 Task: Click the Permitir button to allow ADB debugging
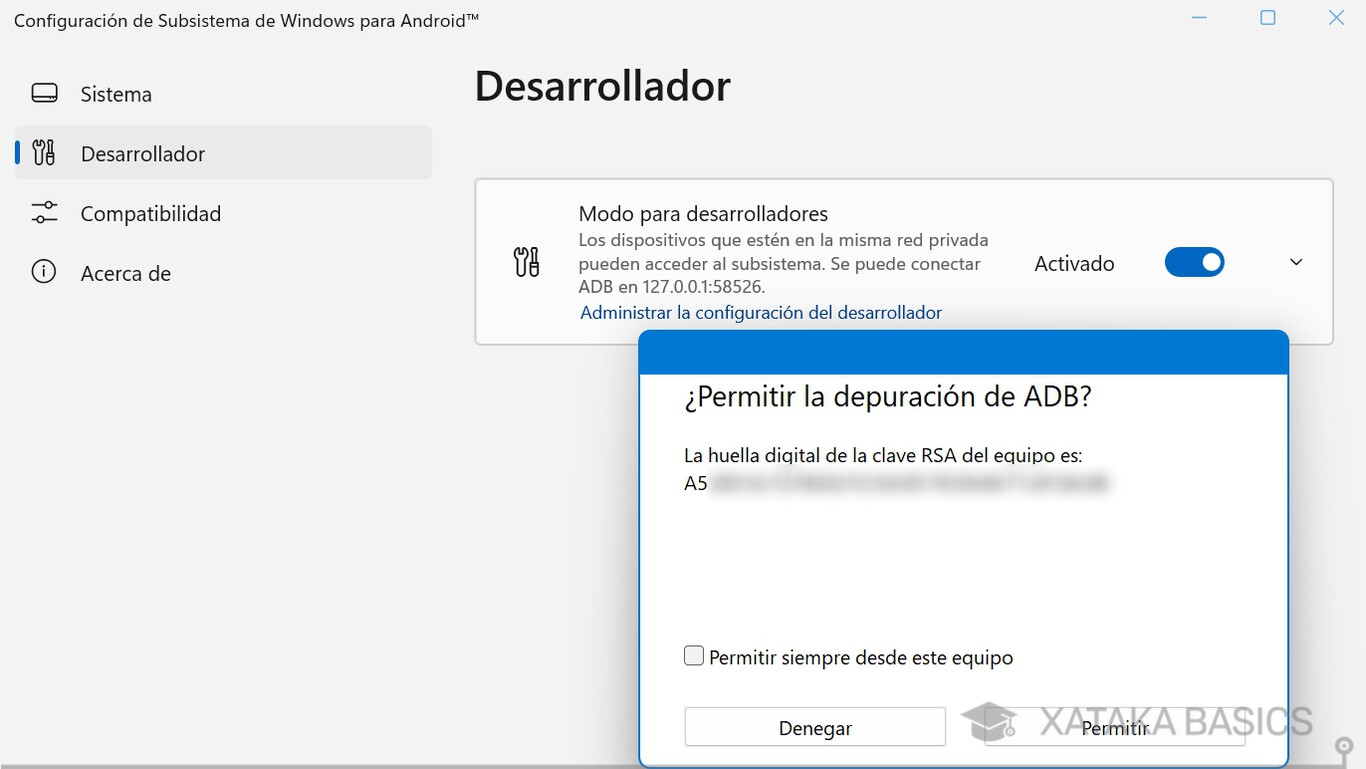1114,727
